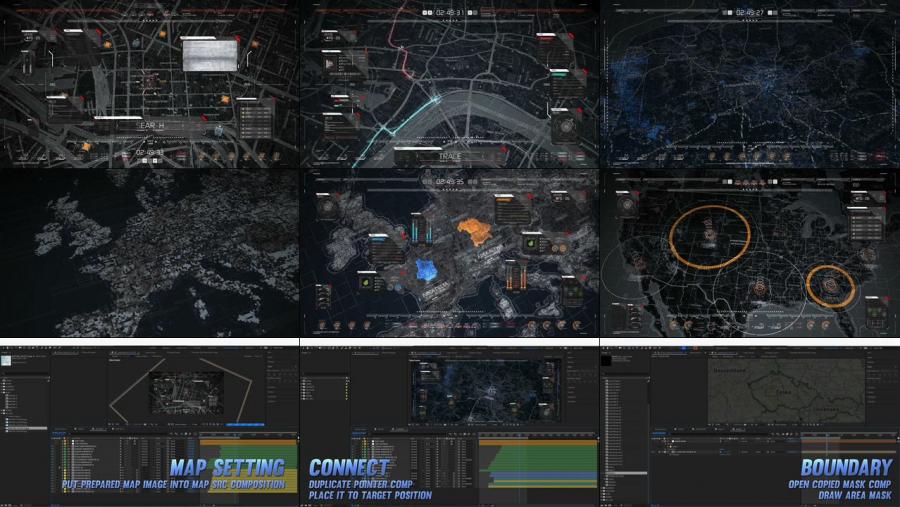Open the pixelated Europe map preview
The width and height of the screenshot is (900, 507).
[149, 252]
